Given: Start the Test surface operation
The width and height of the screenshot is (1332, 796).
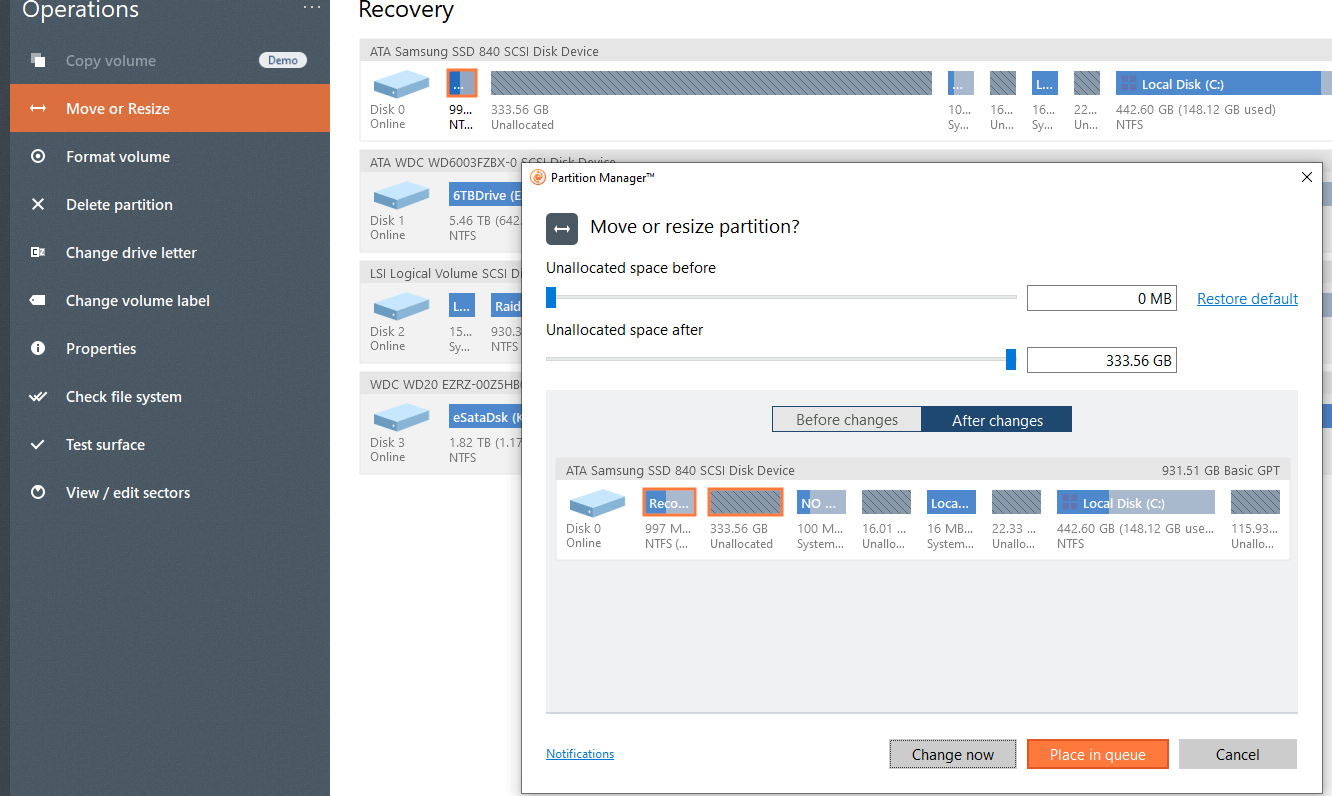Looking at the screenshot, I should 106,444.
